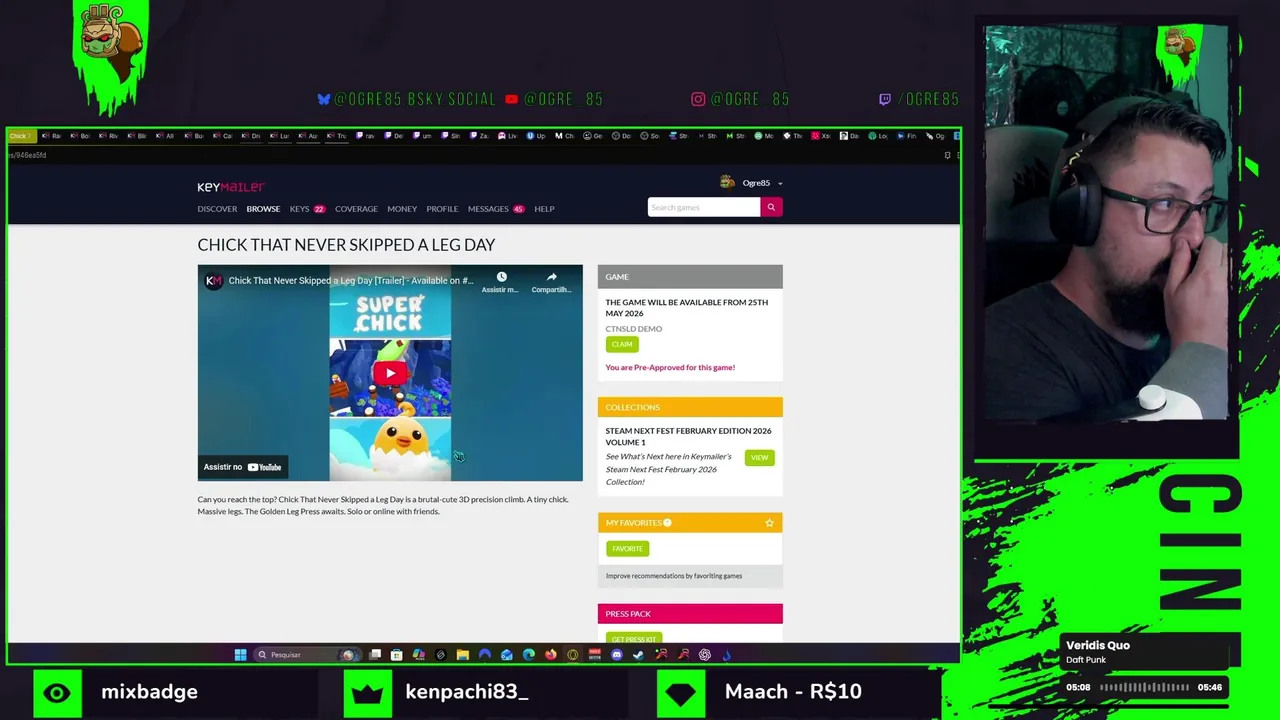Click the bookmark icon in the address bar
The width and height of the screenshot is (1280, 720).
coord(947,155)
